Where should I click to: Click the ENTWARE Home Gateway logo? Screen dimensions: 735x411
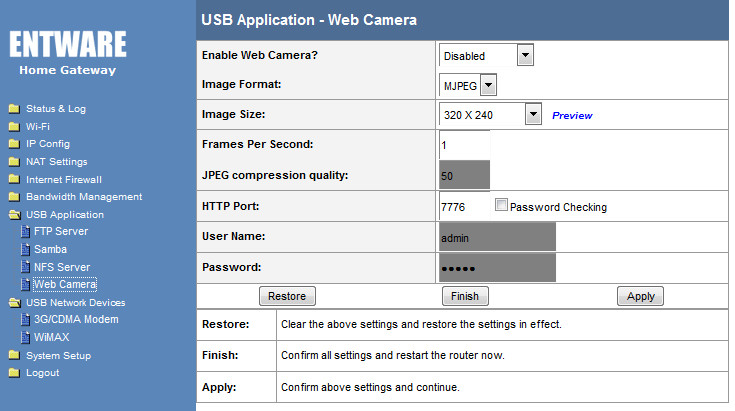68,53
